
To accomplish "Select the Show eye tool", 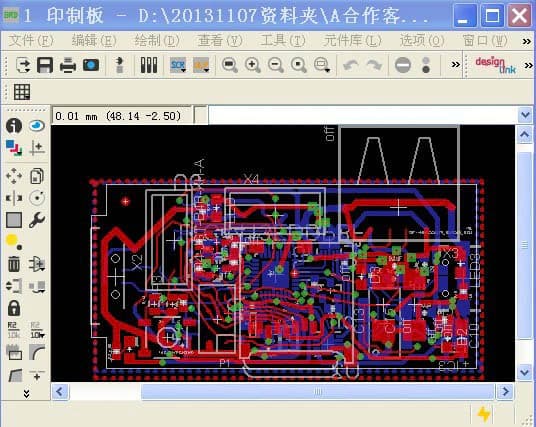I will pos(37,126).
